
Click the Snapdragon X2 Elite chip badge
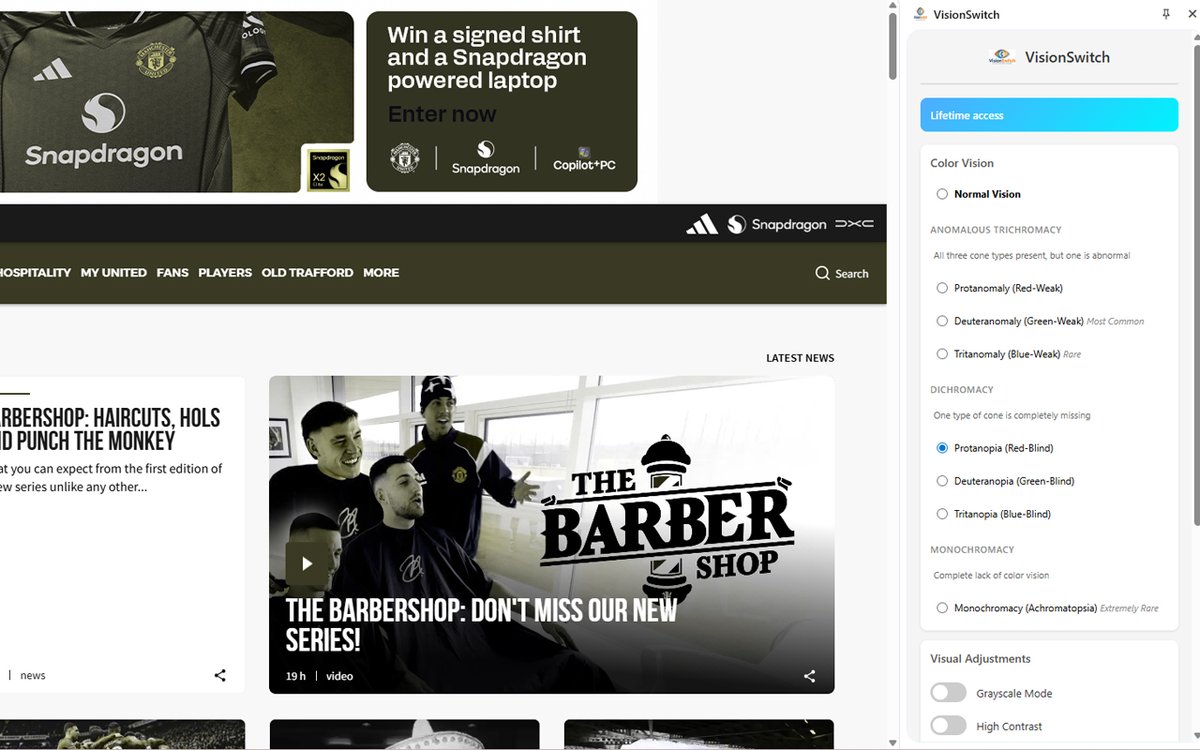(x=327, y=170)
